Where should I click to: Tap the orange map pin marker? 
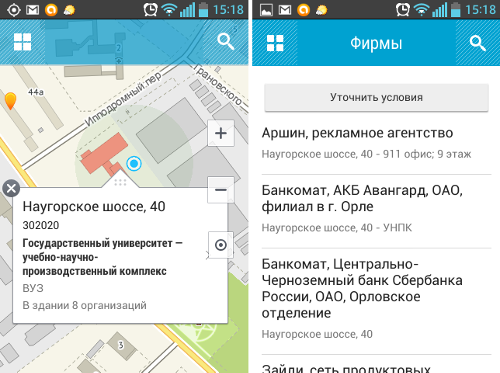10,101
